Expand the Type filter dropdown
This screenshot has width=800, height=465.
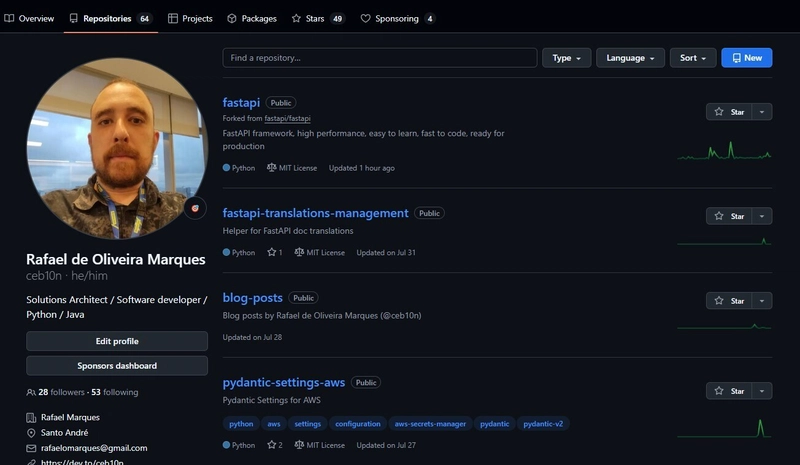(566, 58)
